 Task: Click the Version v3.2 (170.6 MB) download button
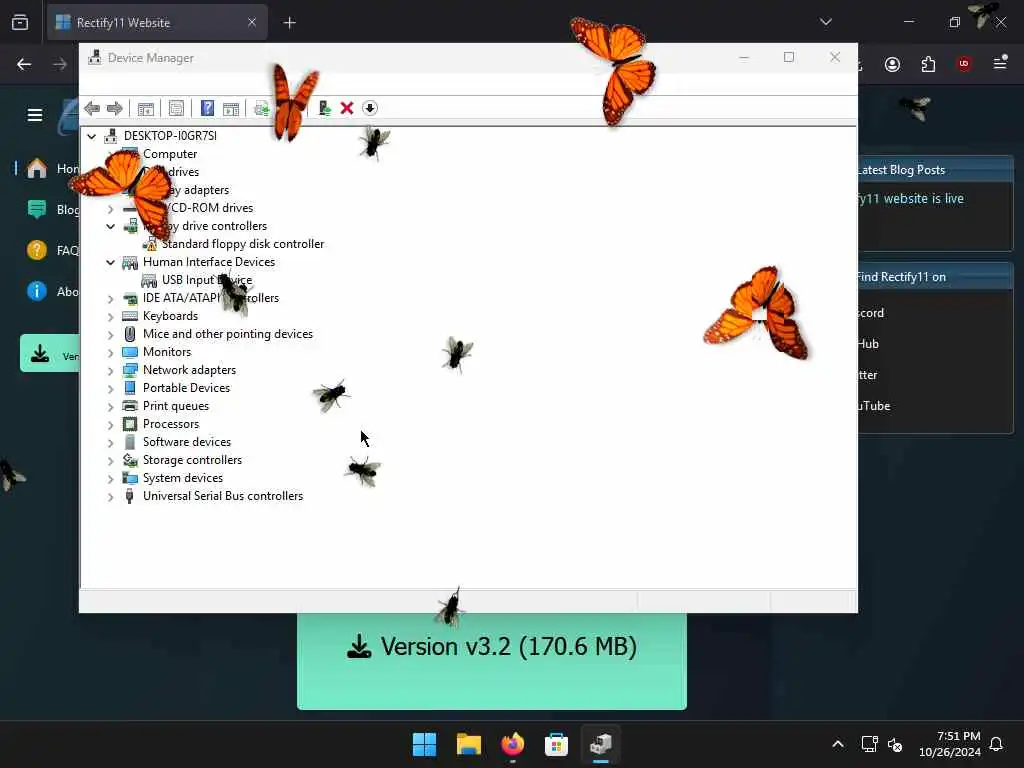click(492, 661)
